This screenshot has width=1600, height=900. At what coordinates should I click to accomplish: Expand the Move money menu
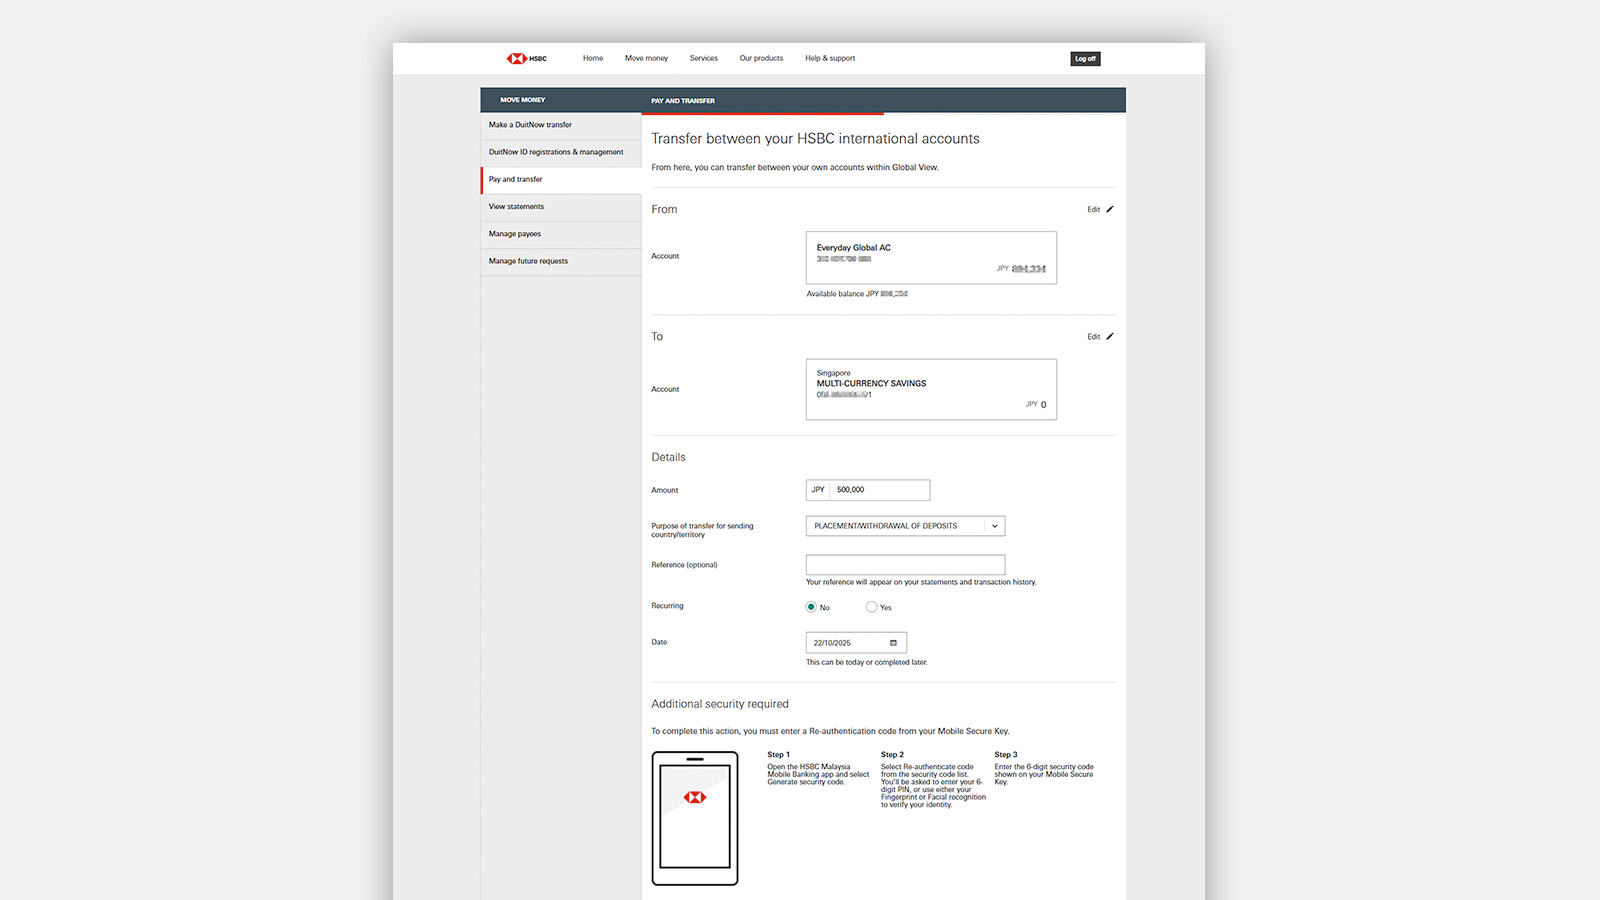(x=646, y=58)
